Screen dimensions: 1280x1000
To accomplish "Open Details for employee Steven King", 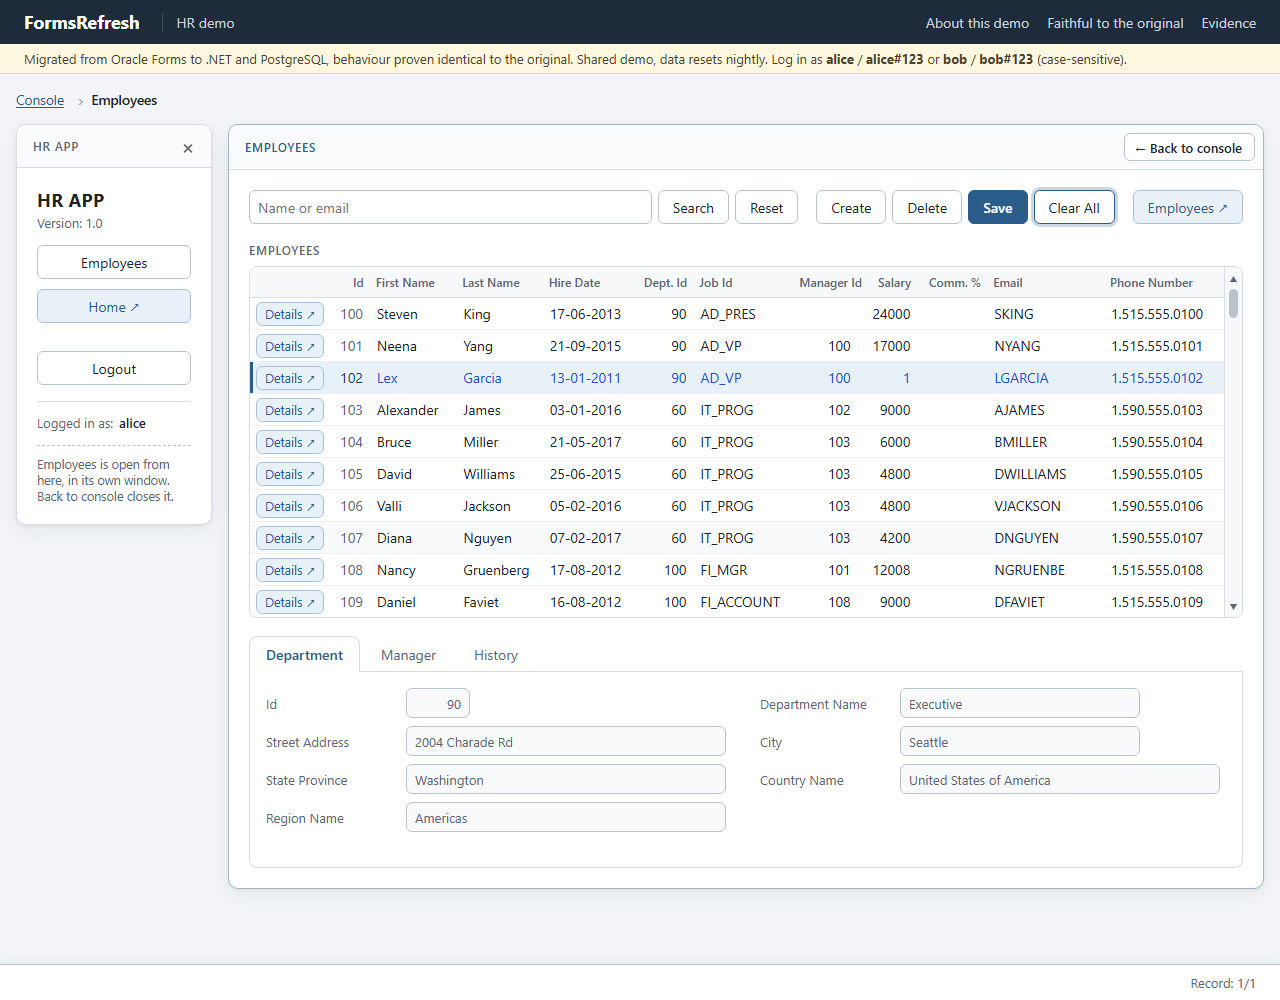I will coord(290,314).
